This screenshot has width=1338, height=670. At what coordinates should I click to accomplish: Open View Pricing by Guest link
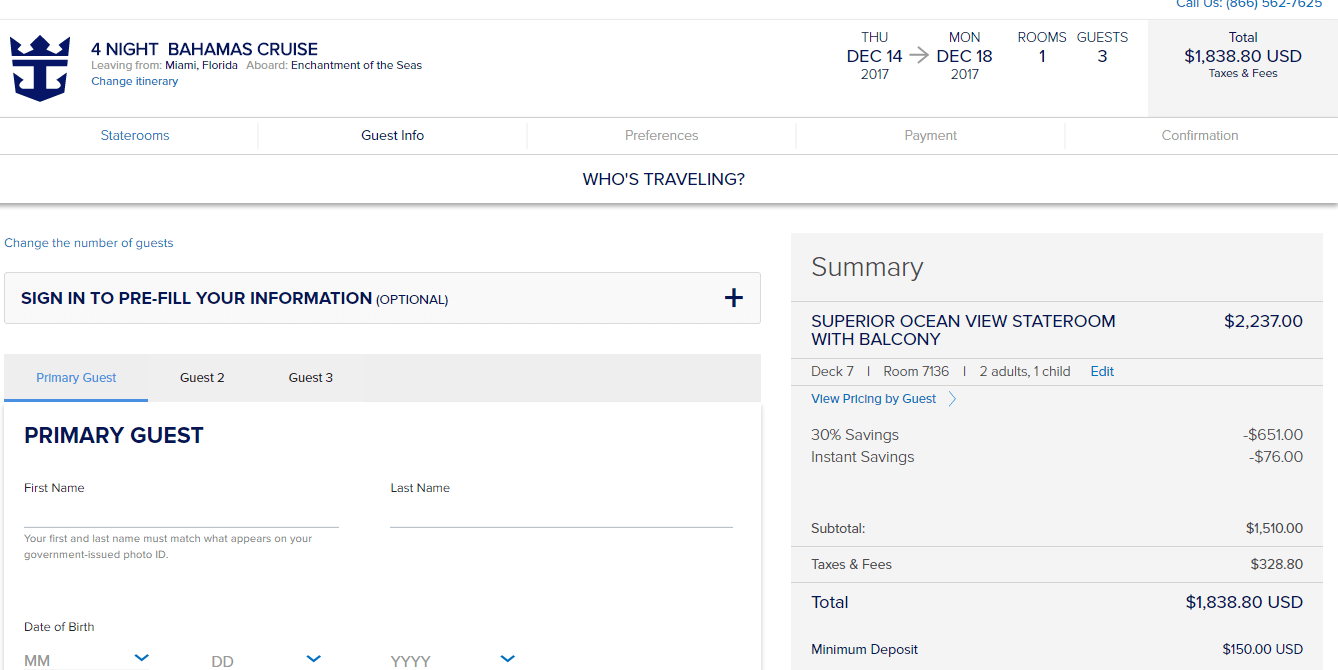(x=873, y=399)
